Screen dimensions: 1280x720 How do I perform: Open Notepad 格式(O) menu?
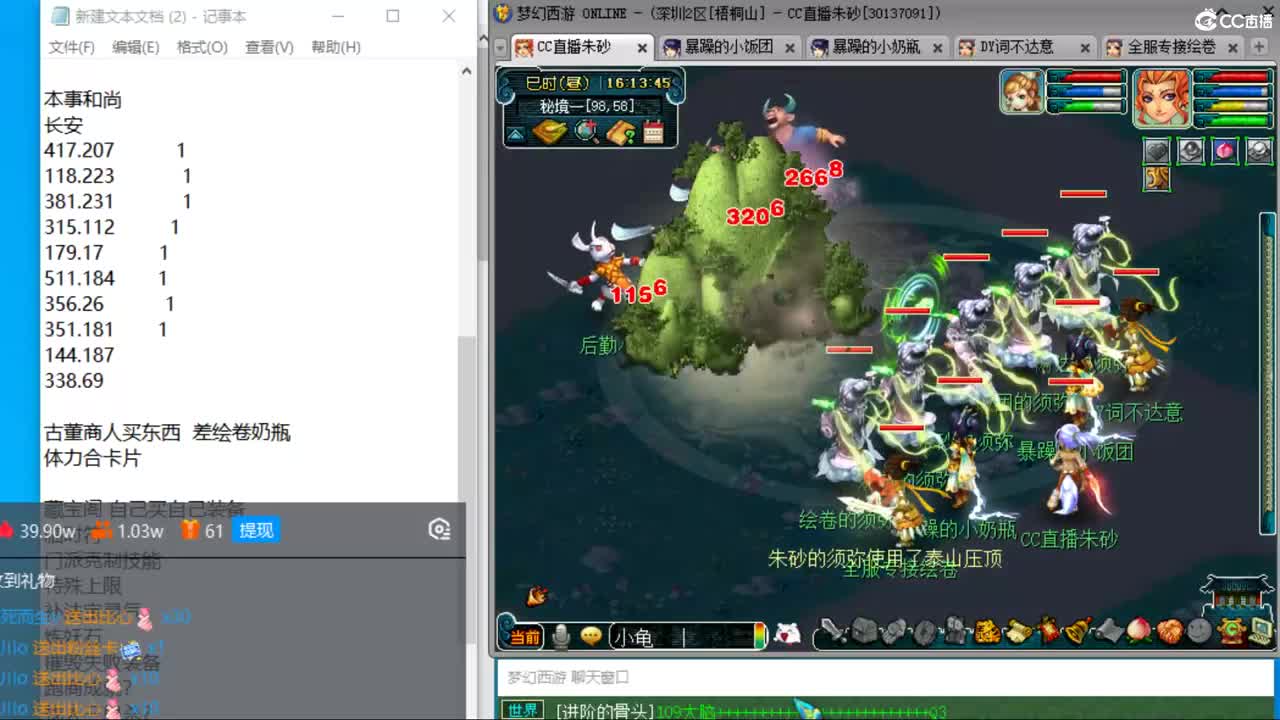tap(202, 47)
